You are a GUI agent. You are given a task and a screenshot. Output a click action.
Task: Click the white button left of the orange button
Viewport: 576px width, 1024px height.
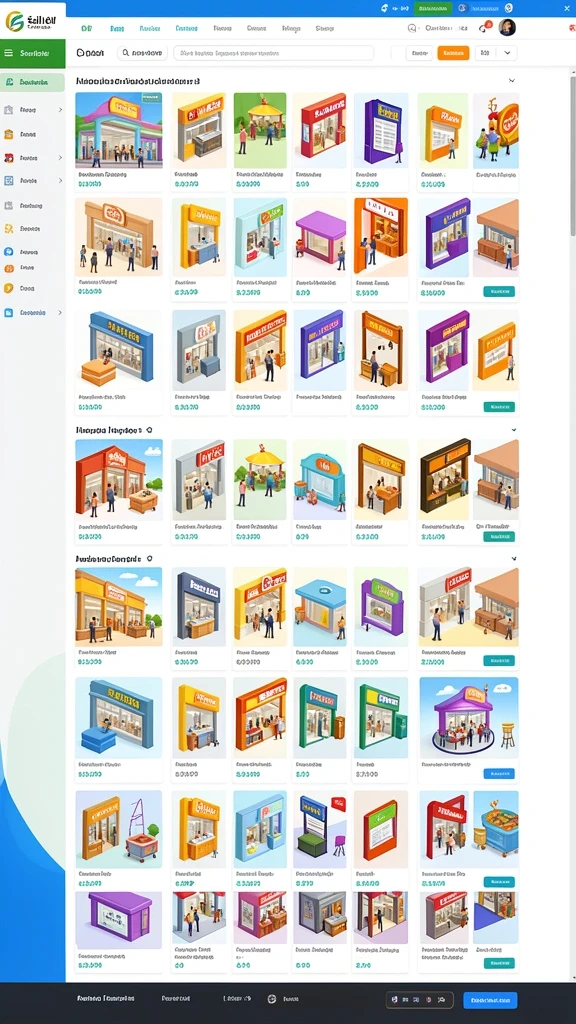[419, 53]
